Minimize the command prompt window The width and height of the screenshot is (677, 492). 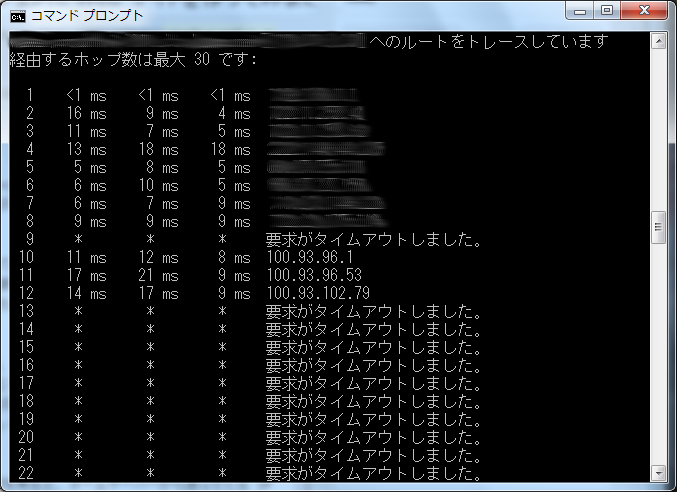[580, 10]
